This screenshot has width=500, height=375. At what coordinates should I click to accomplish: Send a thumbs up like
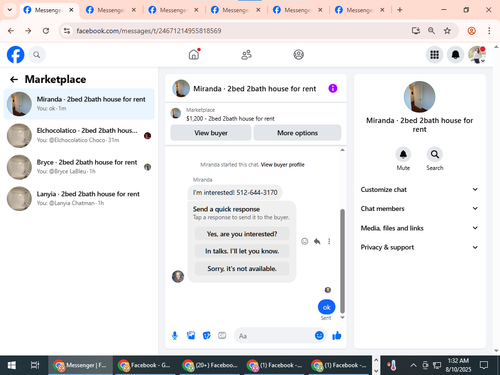337,336
